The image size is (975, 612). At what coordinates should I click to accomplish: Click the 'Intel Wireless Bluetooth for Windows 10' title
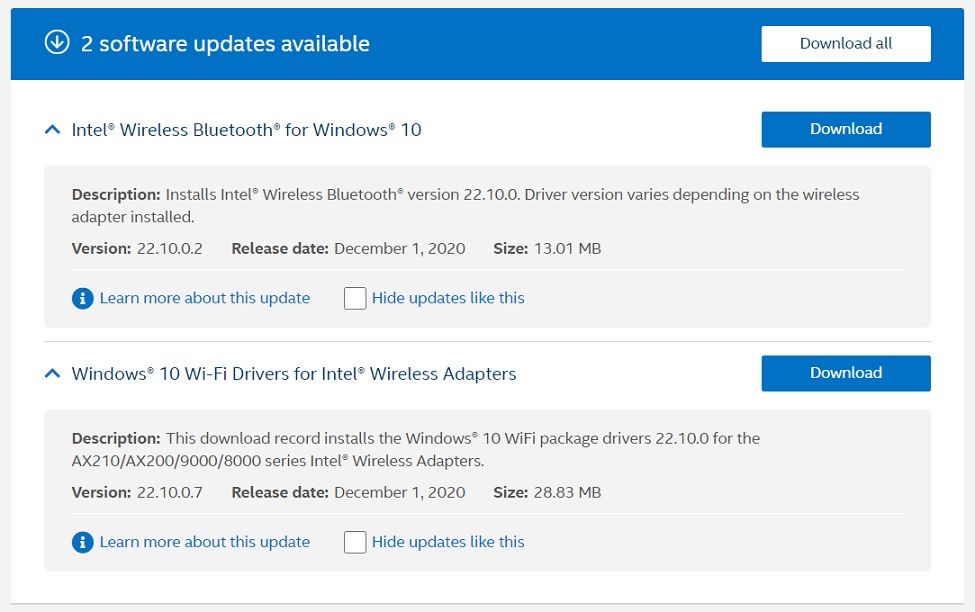246,130
